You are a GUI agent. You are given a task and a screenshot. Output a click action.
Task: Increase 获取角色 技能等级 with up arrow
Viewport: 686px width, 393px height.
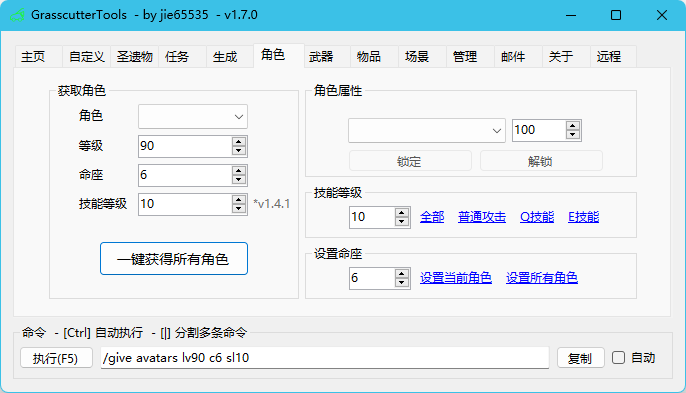[238, 199]
